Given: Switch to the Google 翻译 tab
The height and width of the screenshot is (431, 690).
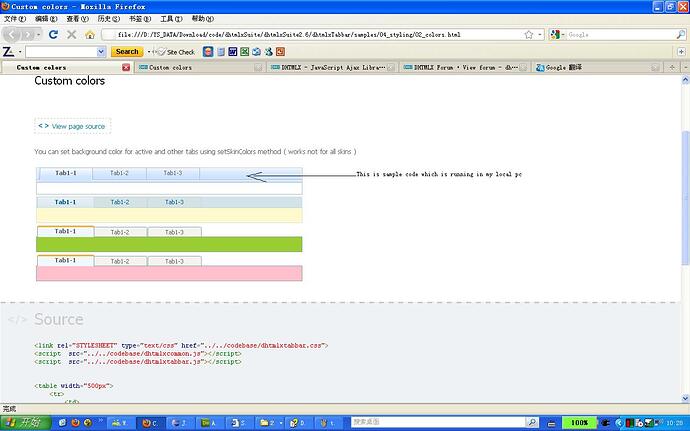Looking at the screenshot, I should pyautogui.click(x=598, y=67).
